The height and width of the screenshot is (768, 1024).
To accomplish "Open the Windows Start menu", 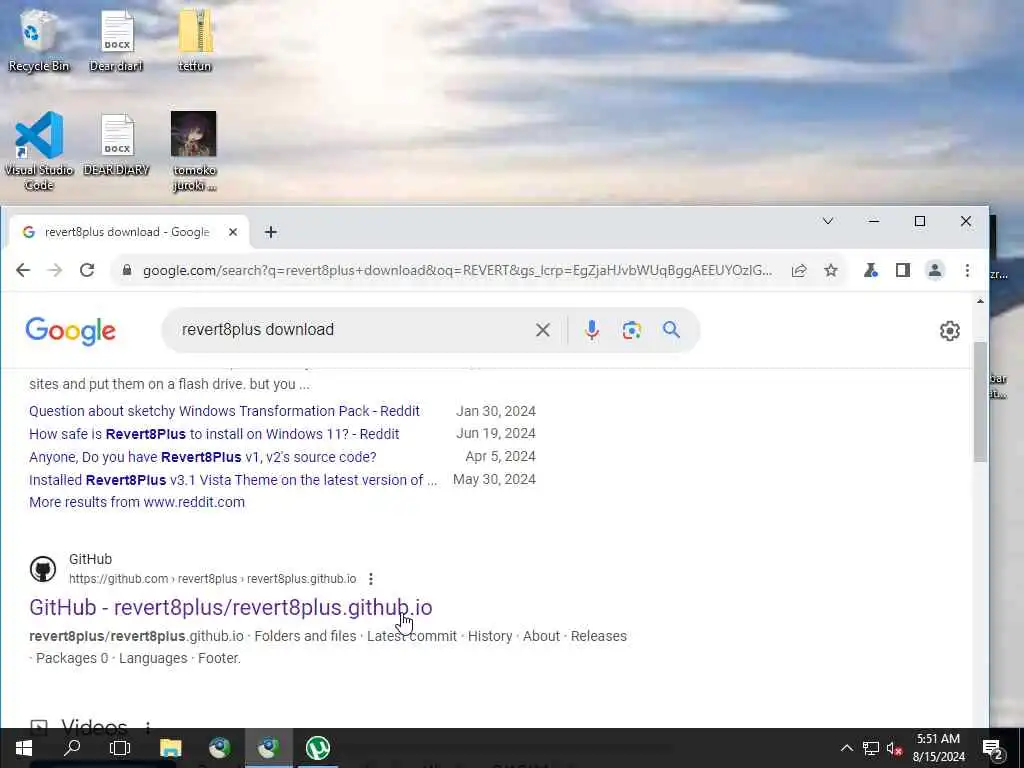I will (x=24, y=748).
